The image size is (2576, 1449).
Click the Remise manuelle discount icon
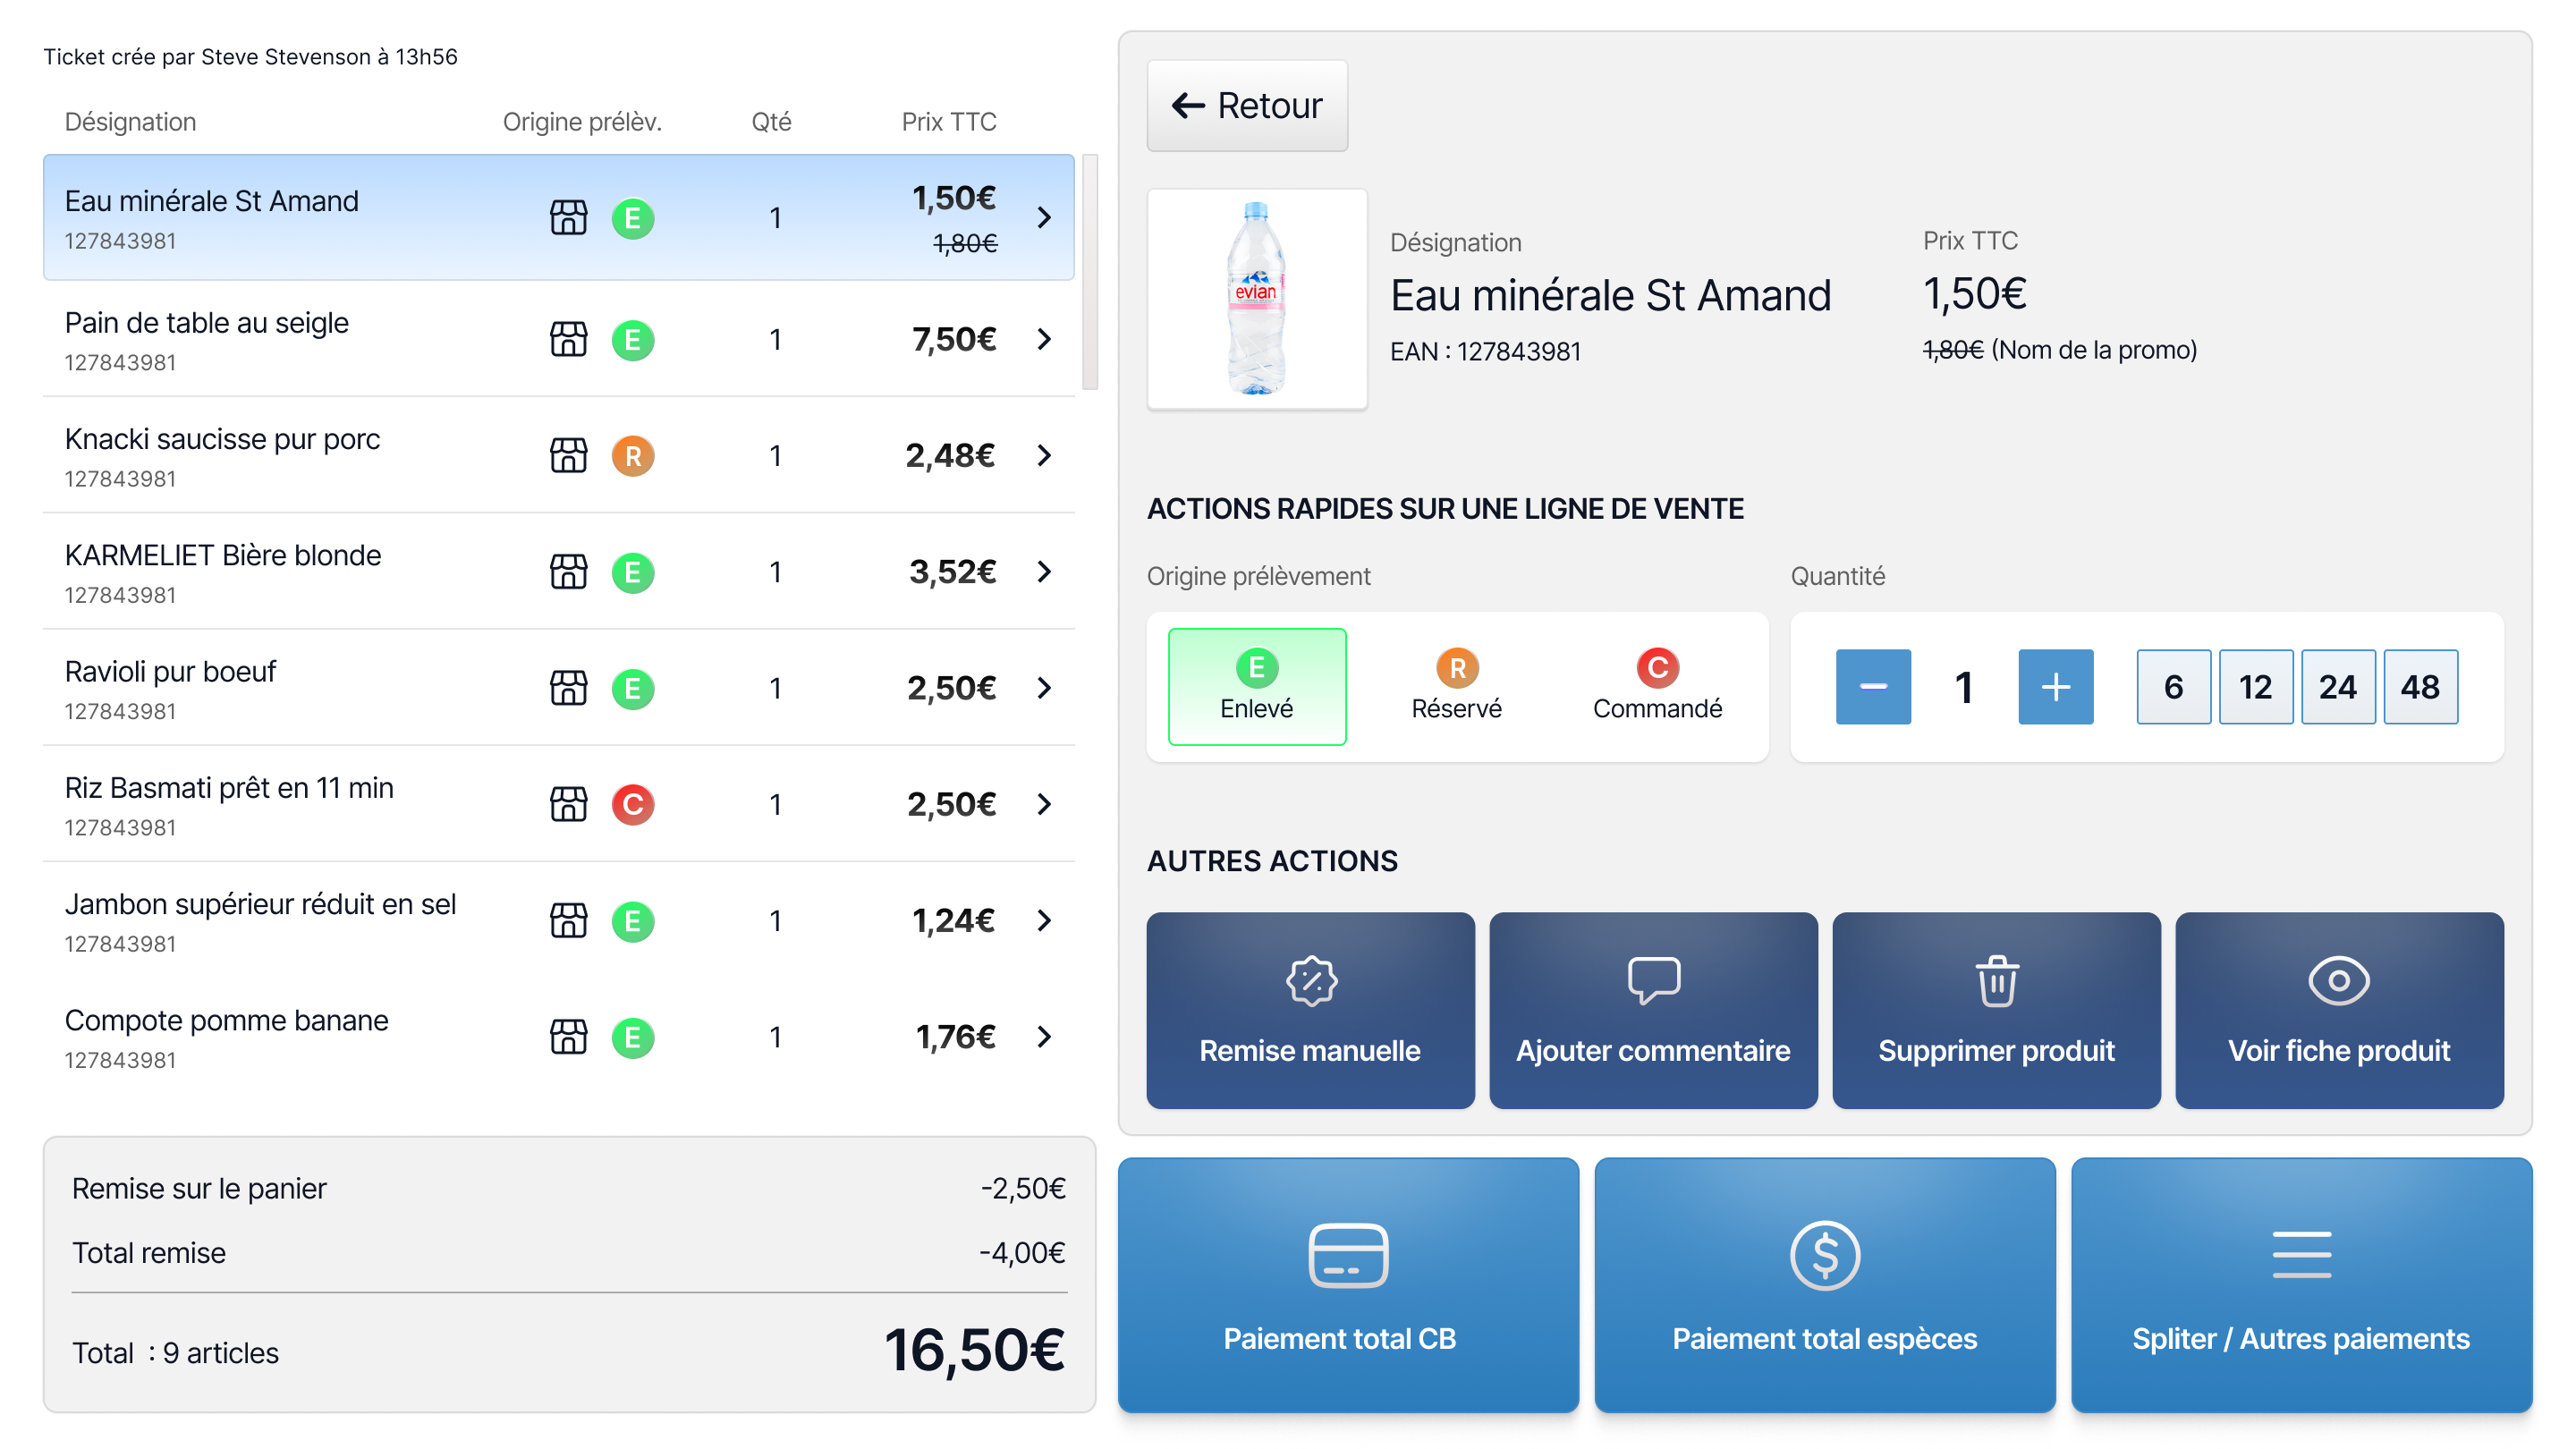click(1311, 980)
